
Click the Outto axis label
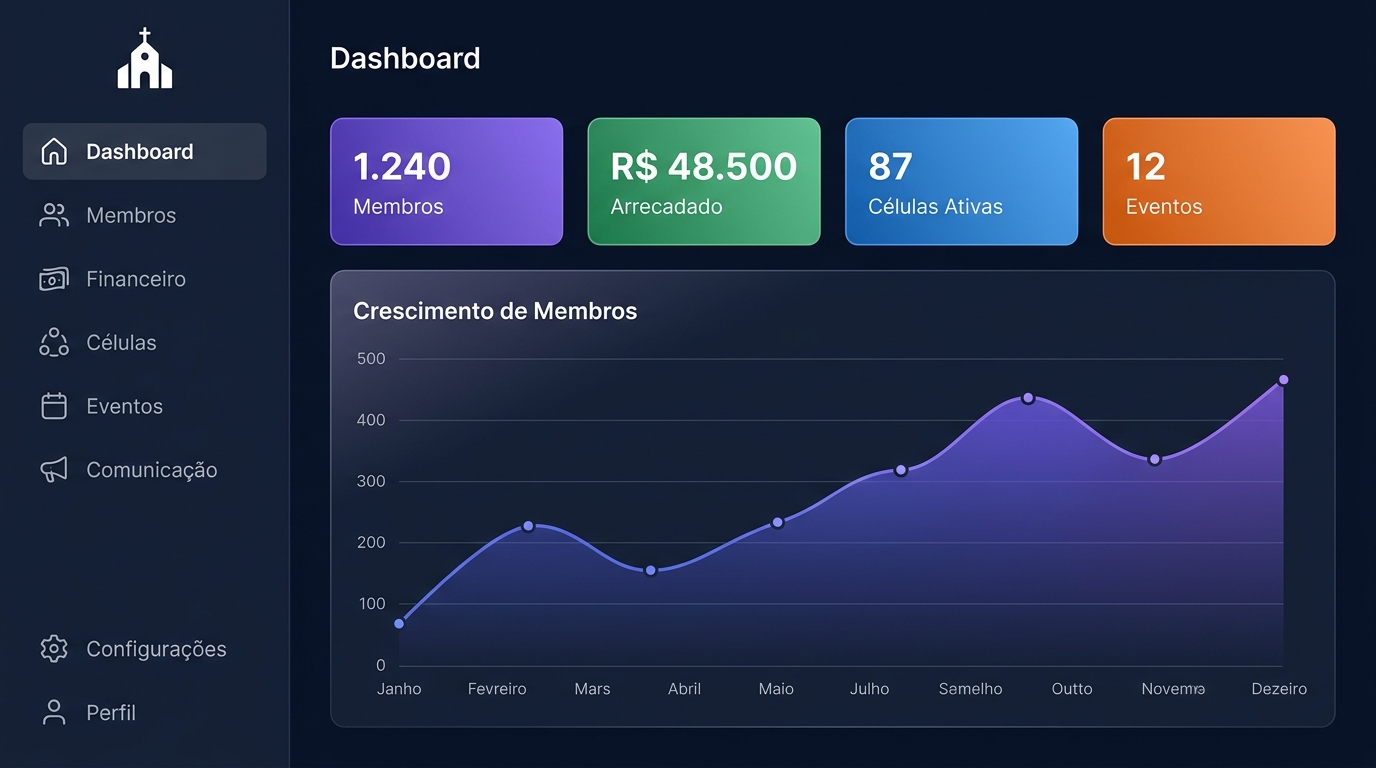point(1072,689)
